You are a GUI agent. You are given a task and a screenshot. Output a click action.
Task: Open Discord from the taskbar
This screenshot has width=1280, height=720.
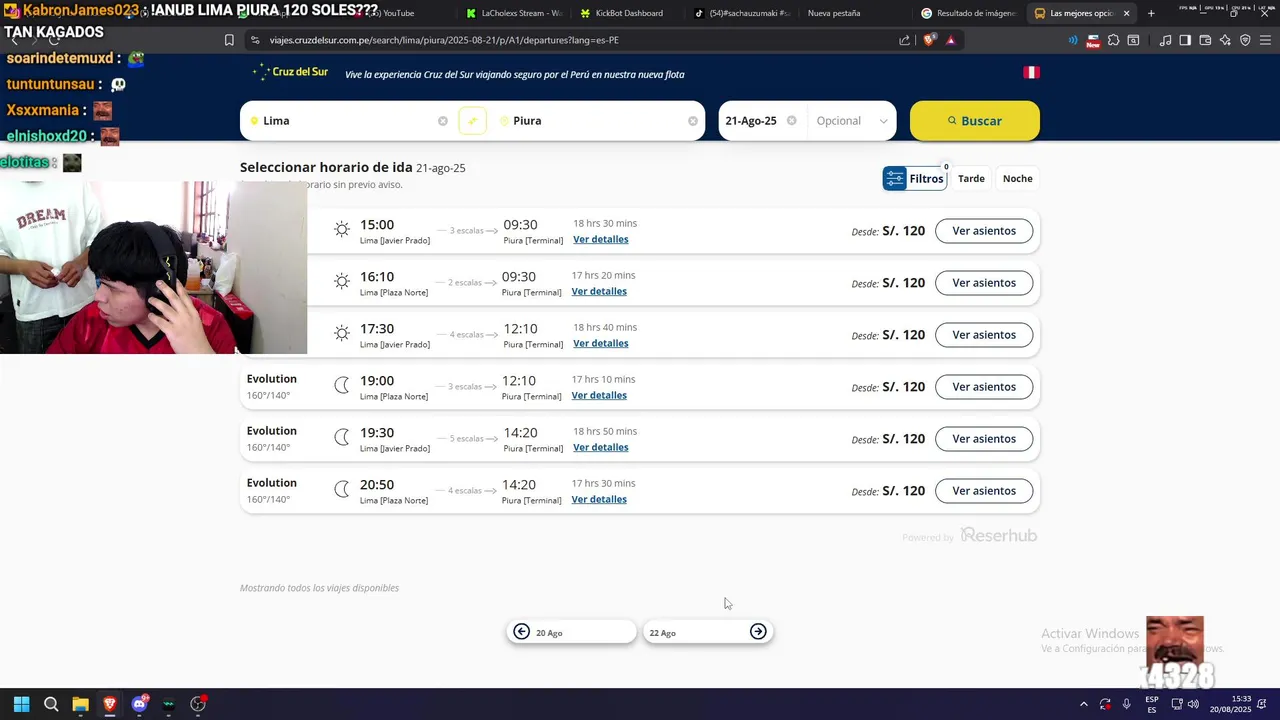pos(140,704)
